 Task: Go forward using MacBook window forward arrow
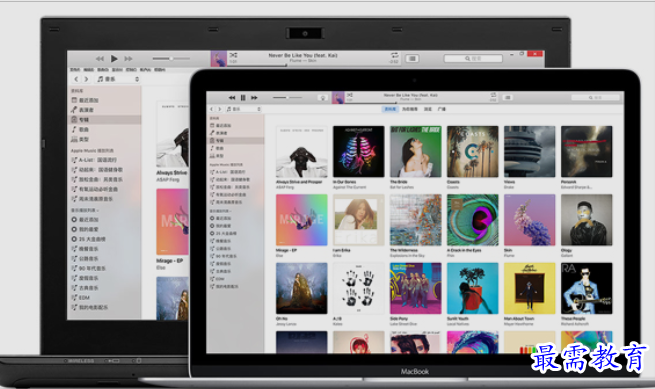[x=219, y=109]
